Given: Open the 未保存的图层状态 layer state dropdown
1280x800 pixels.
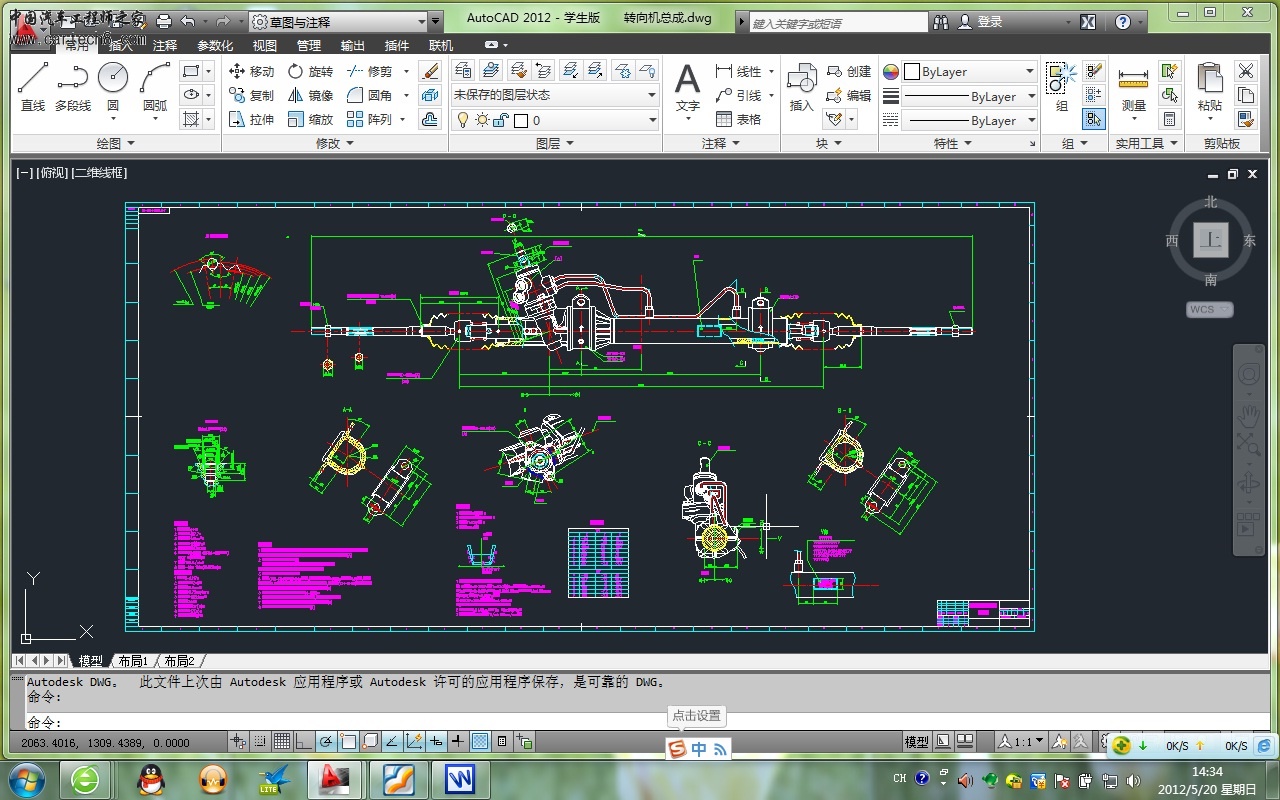Looking at the screenshot, I should click(555, 95).
